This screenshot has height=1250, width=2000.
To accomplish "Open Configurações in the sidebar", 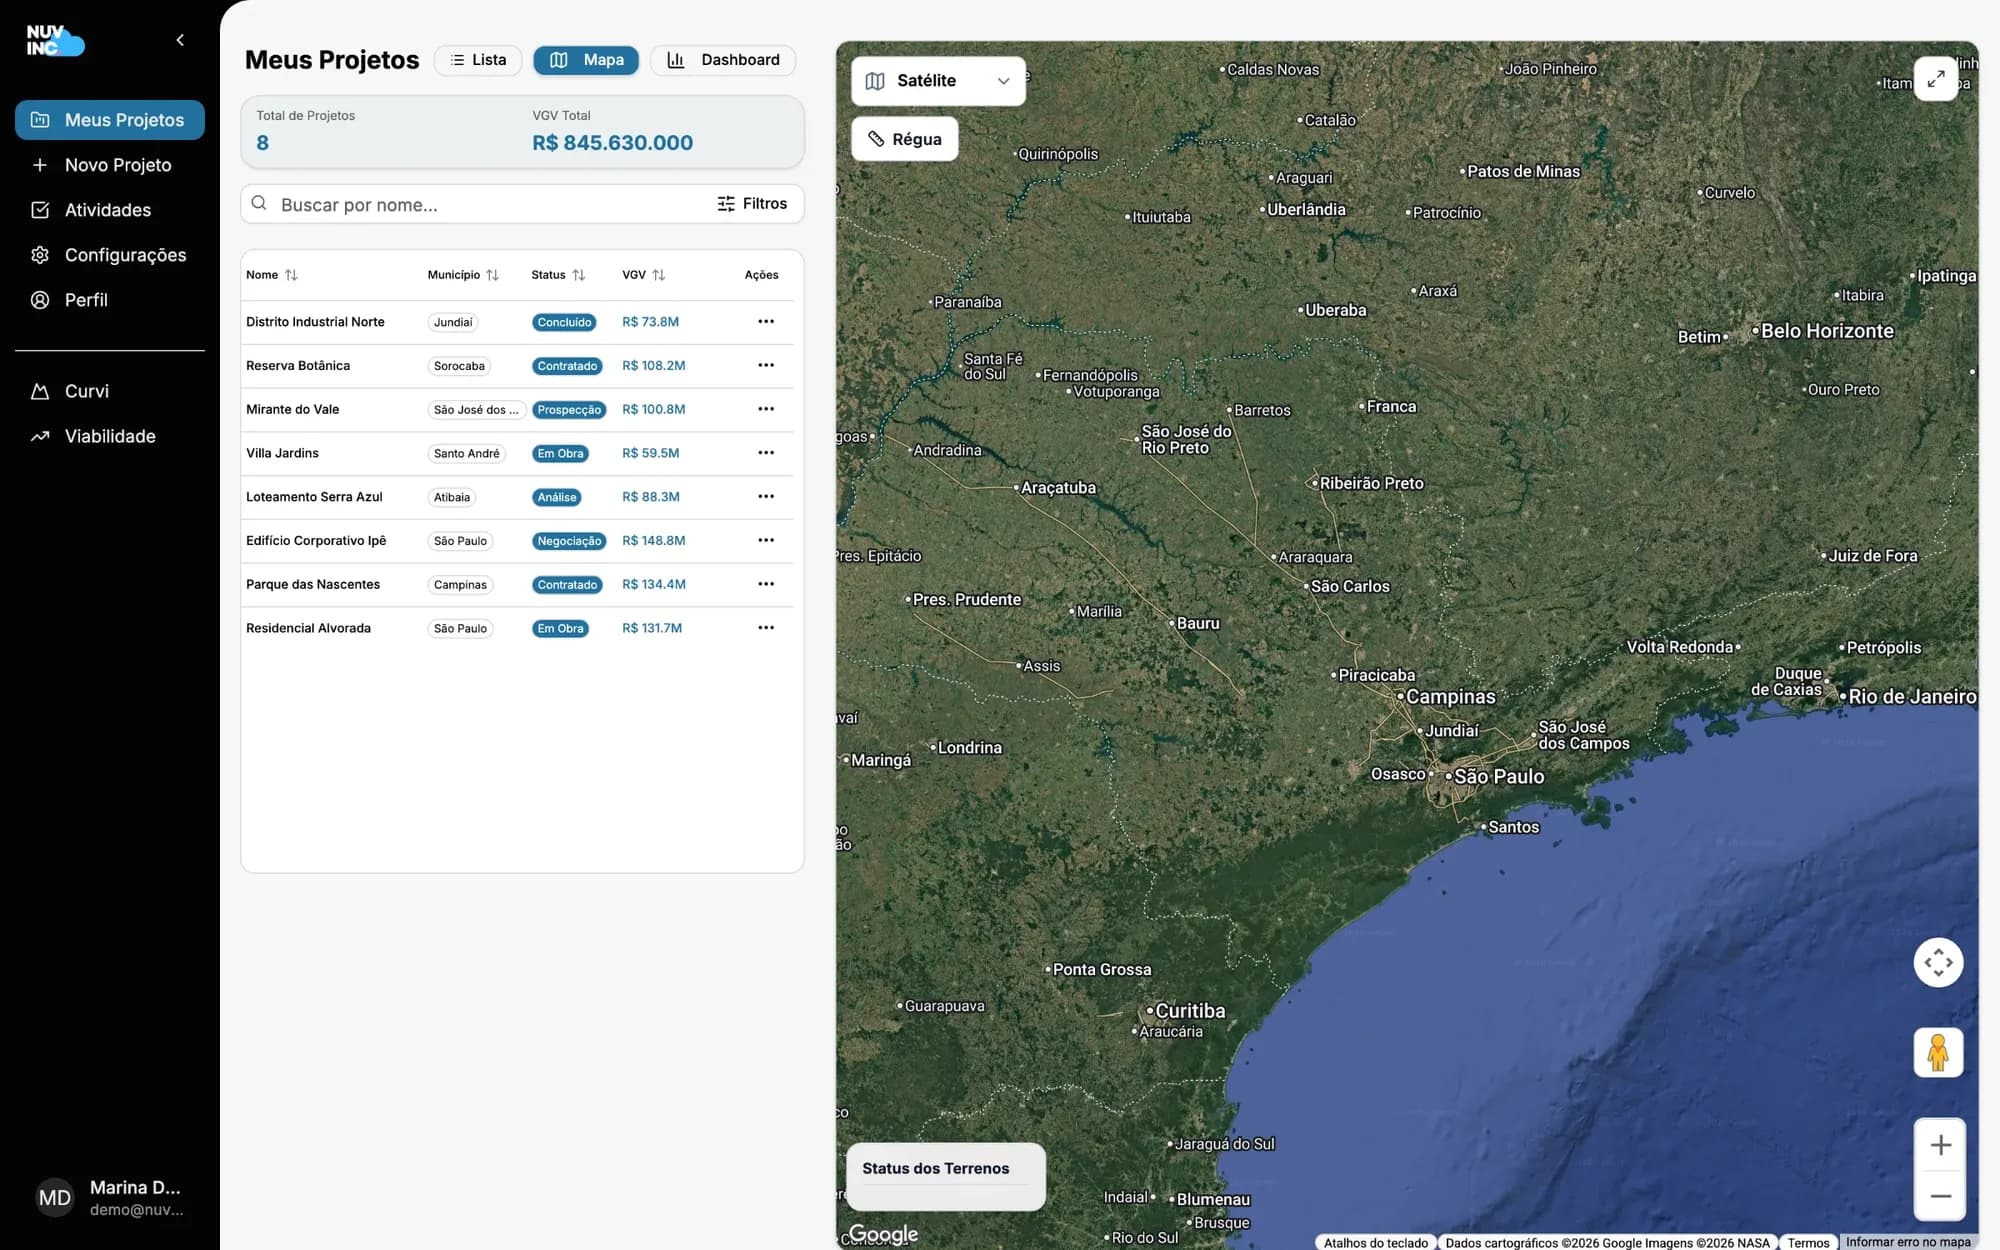I will coord(110,255).
